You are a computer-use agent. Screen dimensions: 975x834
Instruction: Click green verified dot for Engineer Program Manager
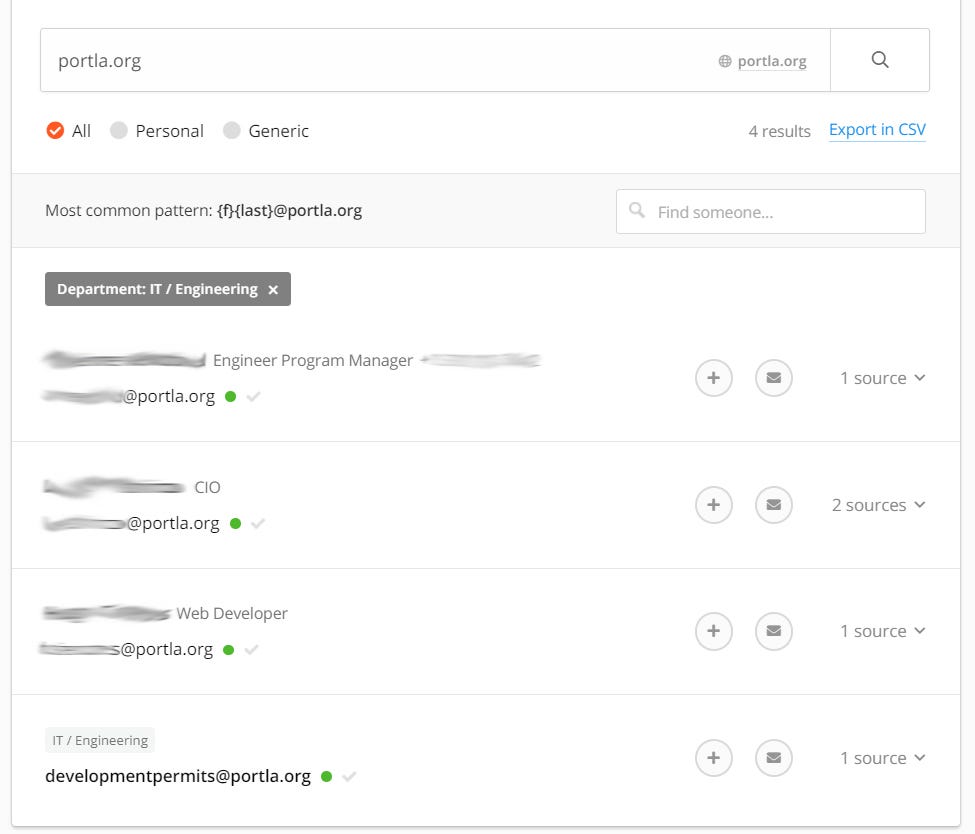pyautogui.click(x=231, y=396)
